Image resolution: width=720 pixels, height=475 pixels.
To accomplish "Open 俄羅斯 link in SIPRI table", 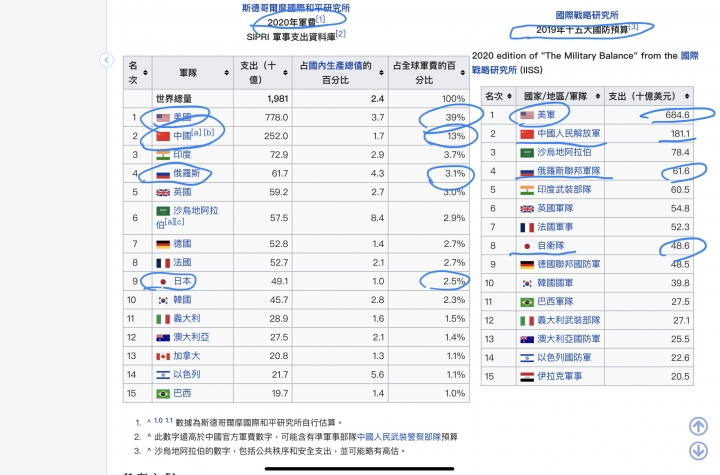I will (186, 173).
